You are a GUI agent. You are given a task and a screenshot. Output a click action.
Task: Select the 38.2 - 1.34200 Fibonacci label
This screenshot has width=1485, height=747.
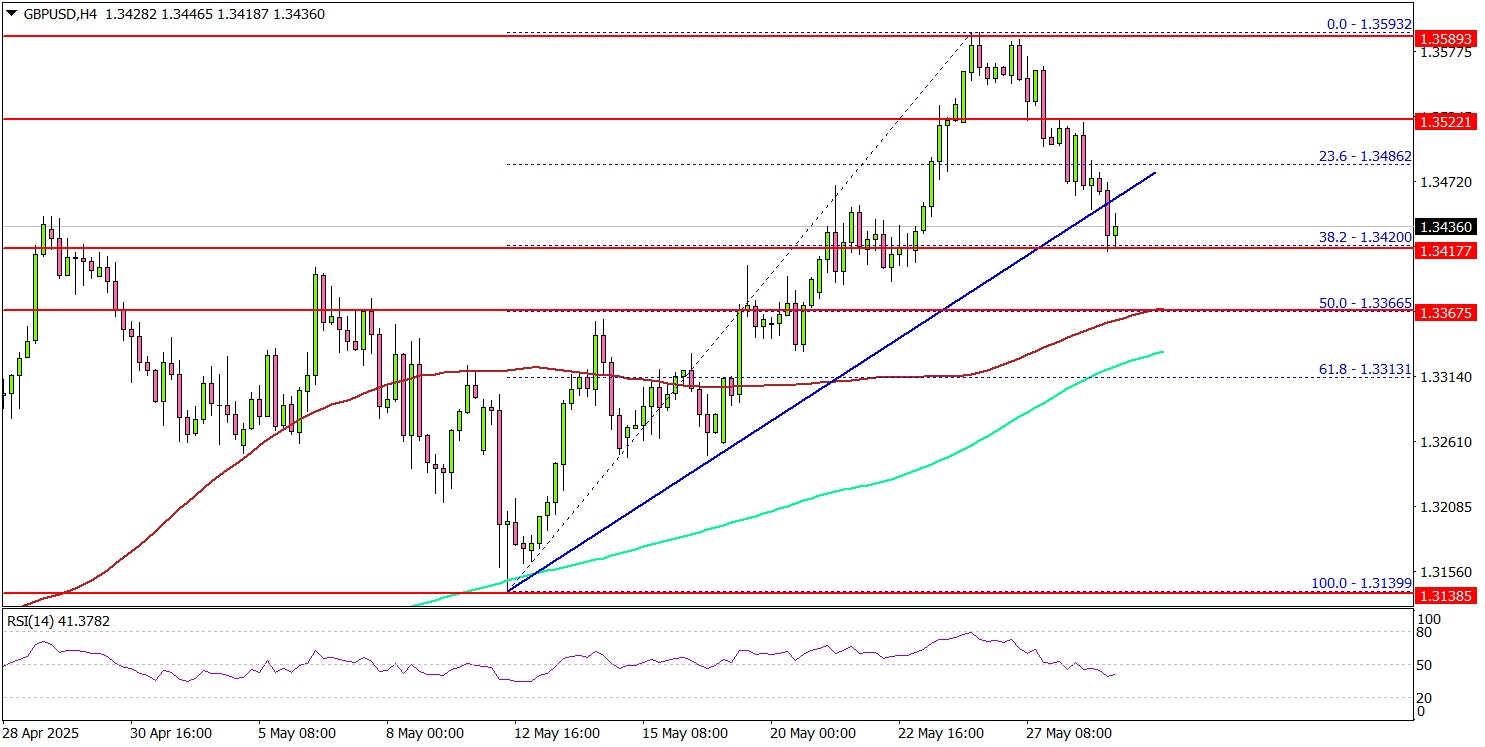click(1367, 238)
